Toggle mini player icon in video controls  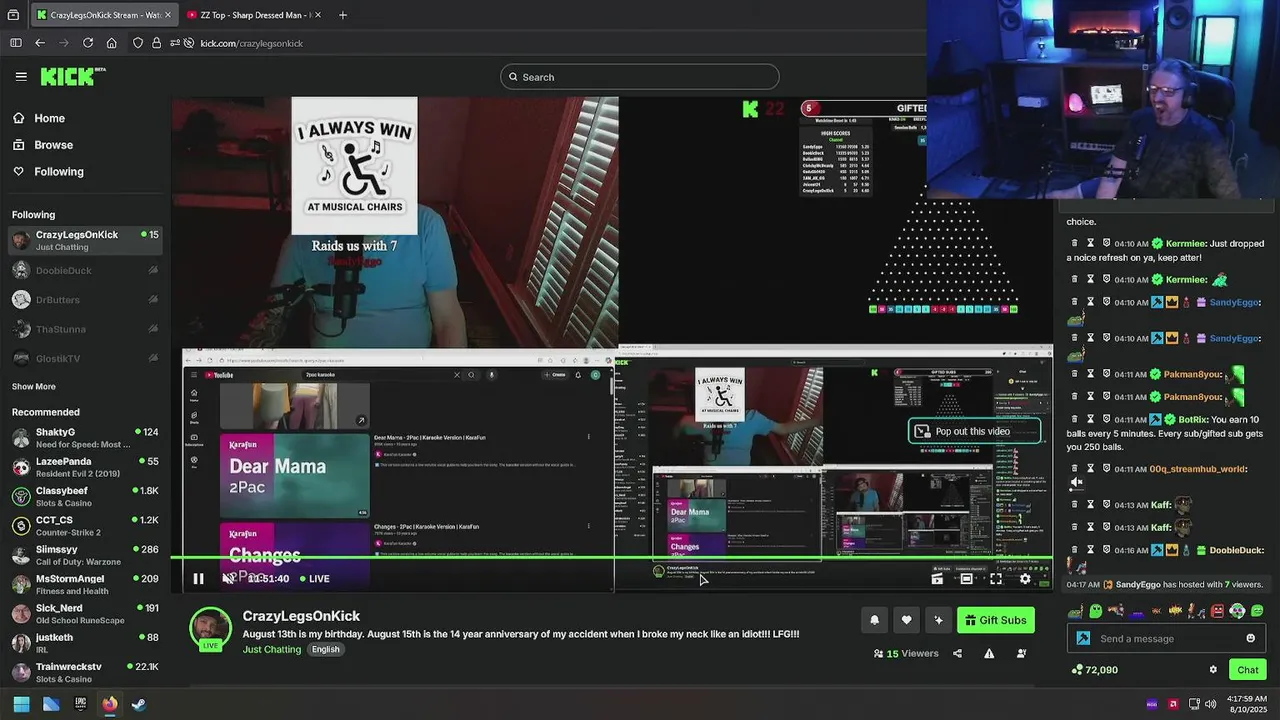click(937, 578)
